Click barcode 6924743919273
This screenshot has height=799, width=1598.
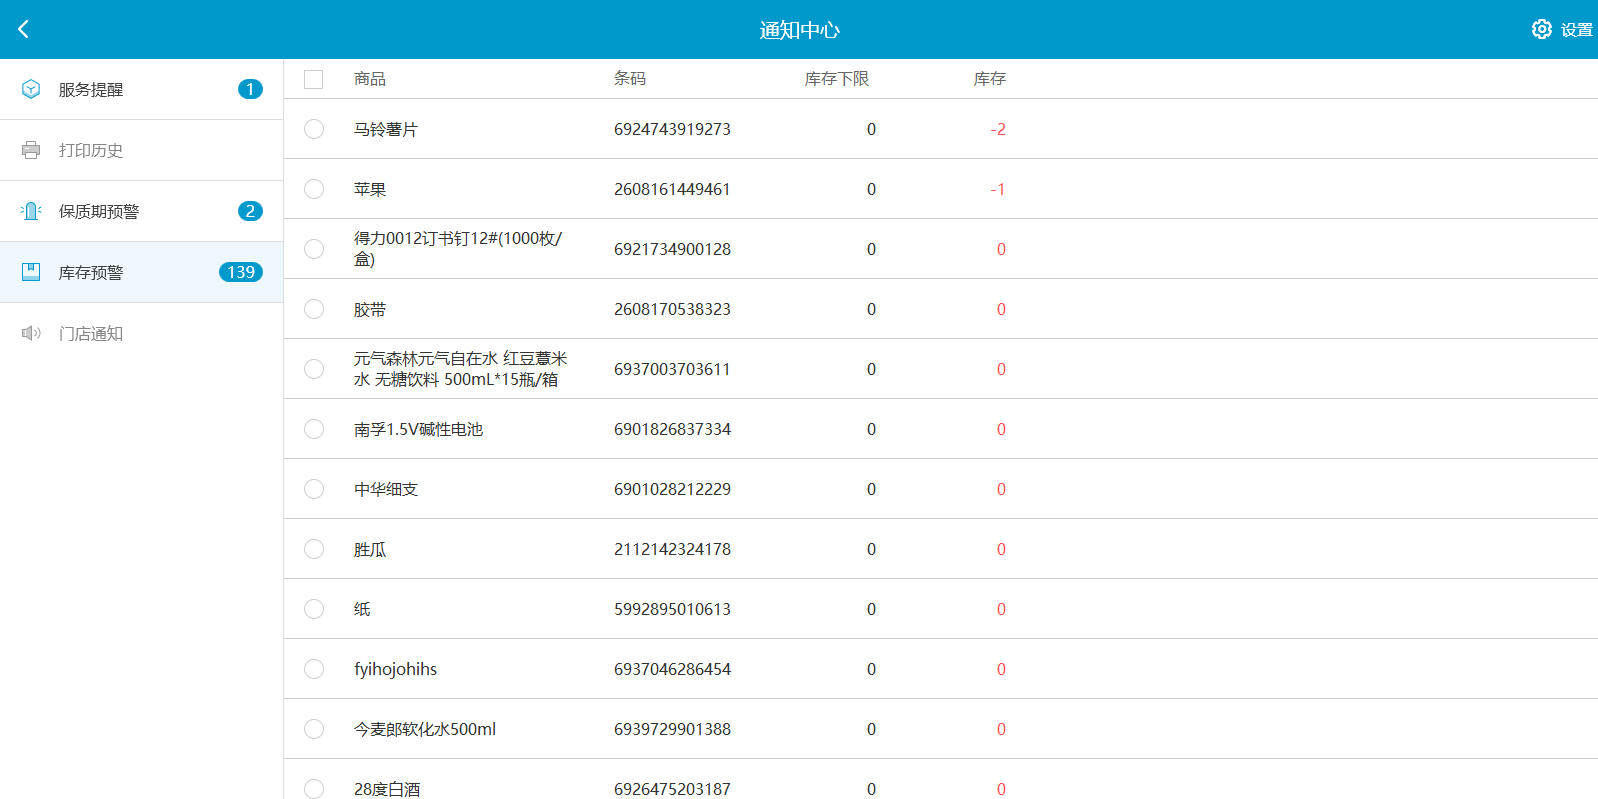point(672,129)
